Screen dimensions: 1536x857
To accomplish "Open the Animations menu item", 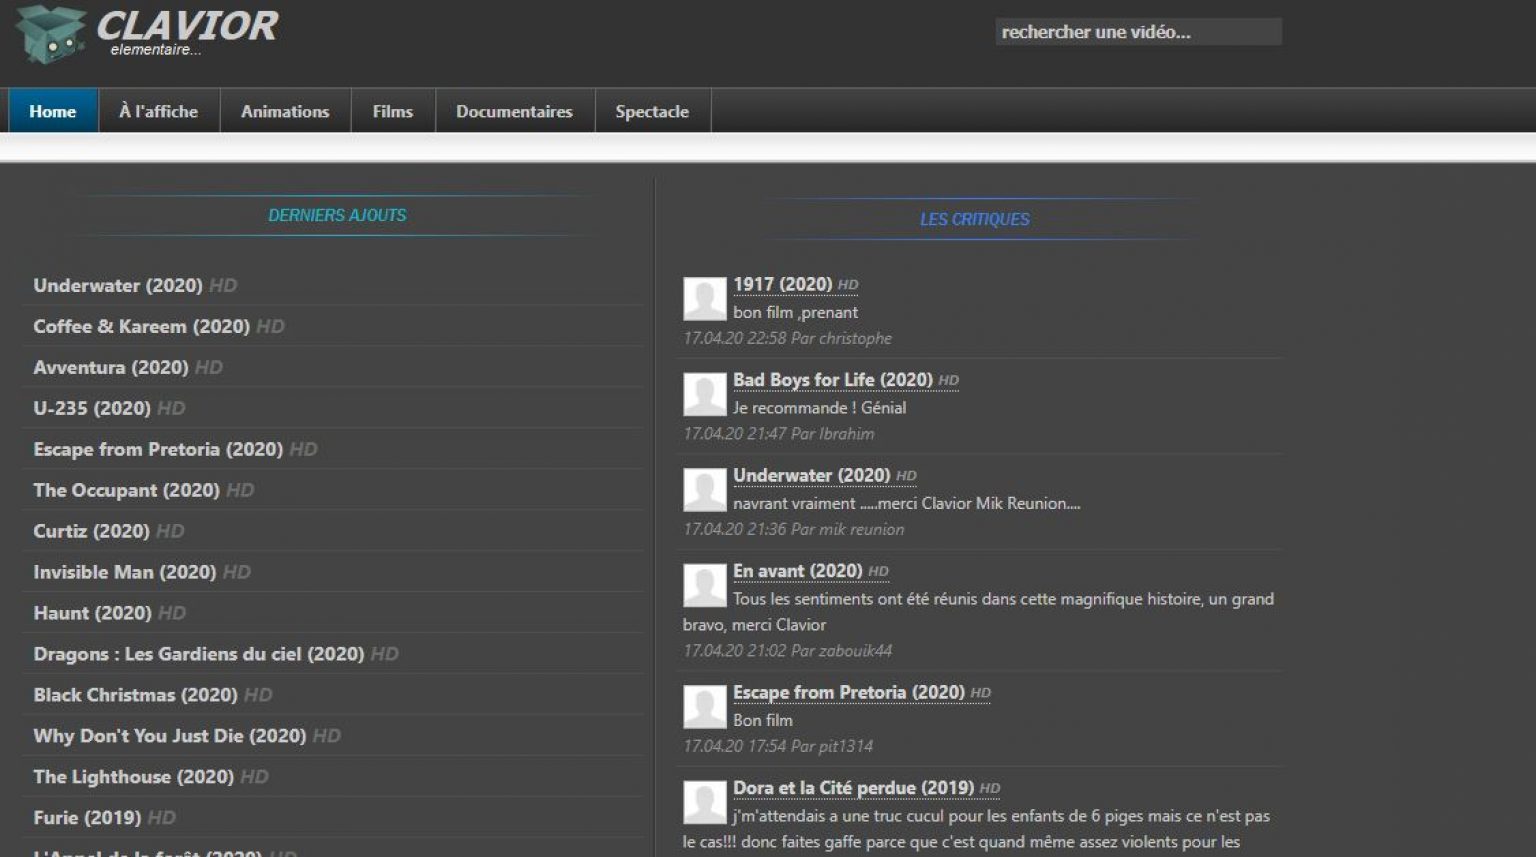I will [285, 111].
